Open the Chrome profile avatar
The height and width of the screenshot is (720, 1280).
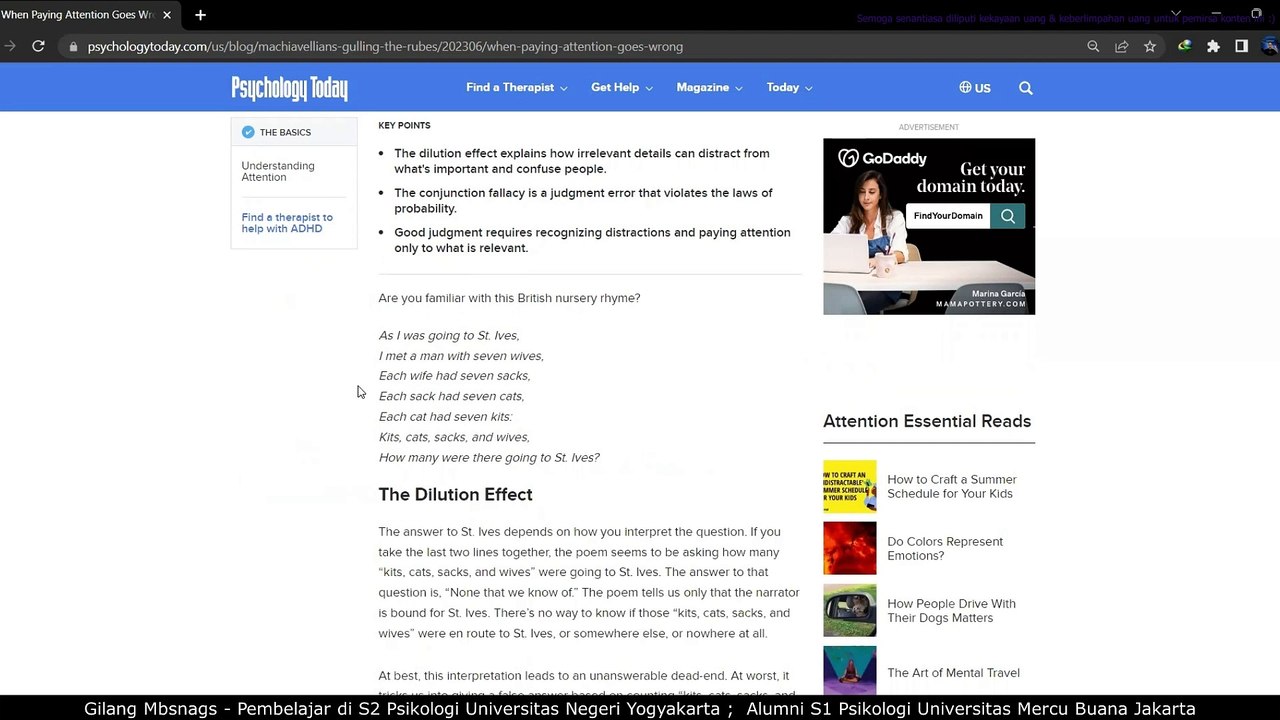[x=1270, y=46]
